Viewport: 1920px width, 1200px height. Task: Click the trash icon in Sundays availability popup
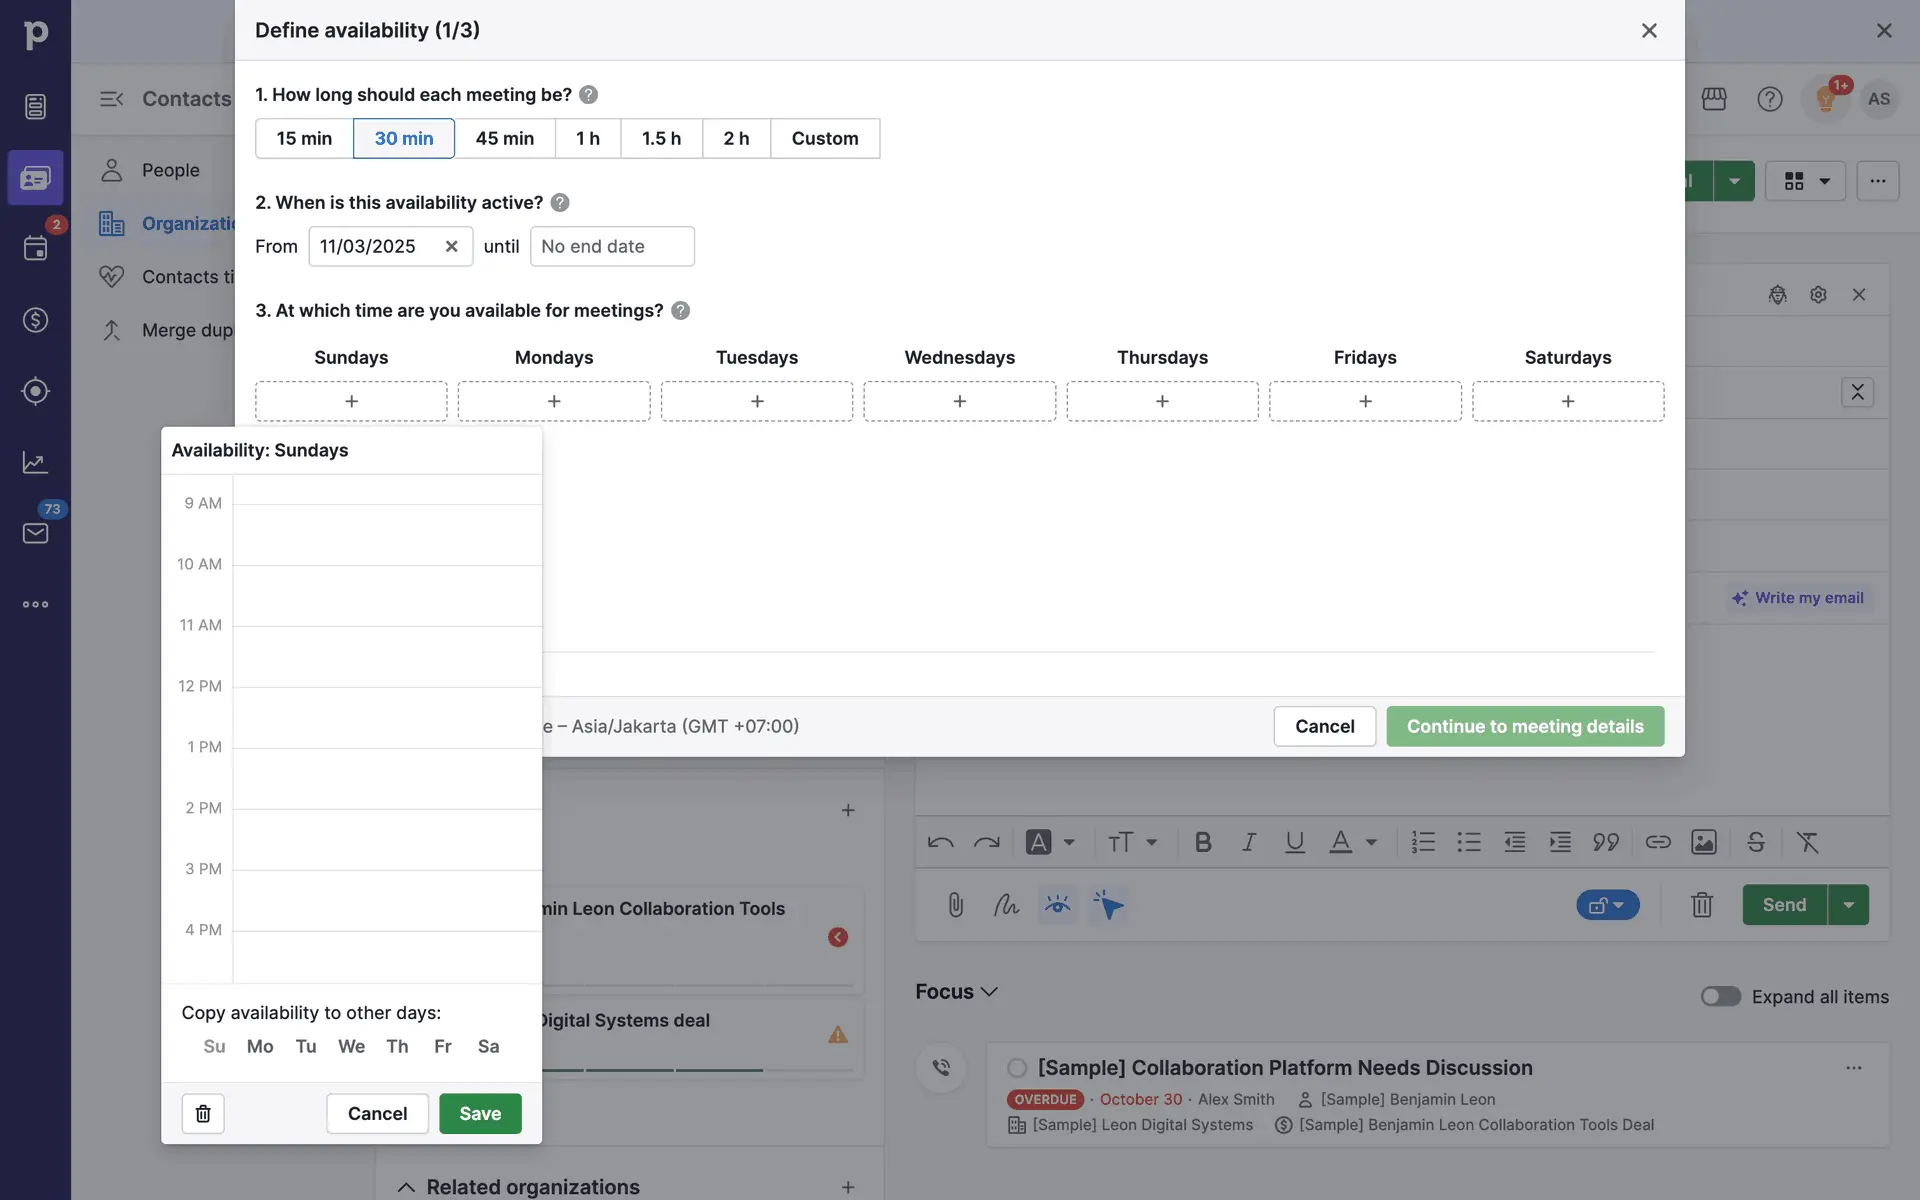pos(203,1113)
